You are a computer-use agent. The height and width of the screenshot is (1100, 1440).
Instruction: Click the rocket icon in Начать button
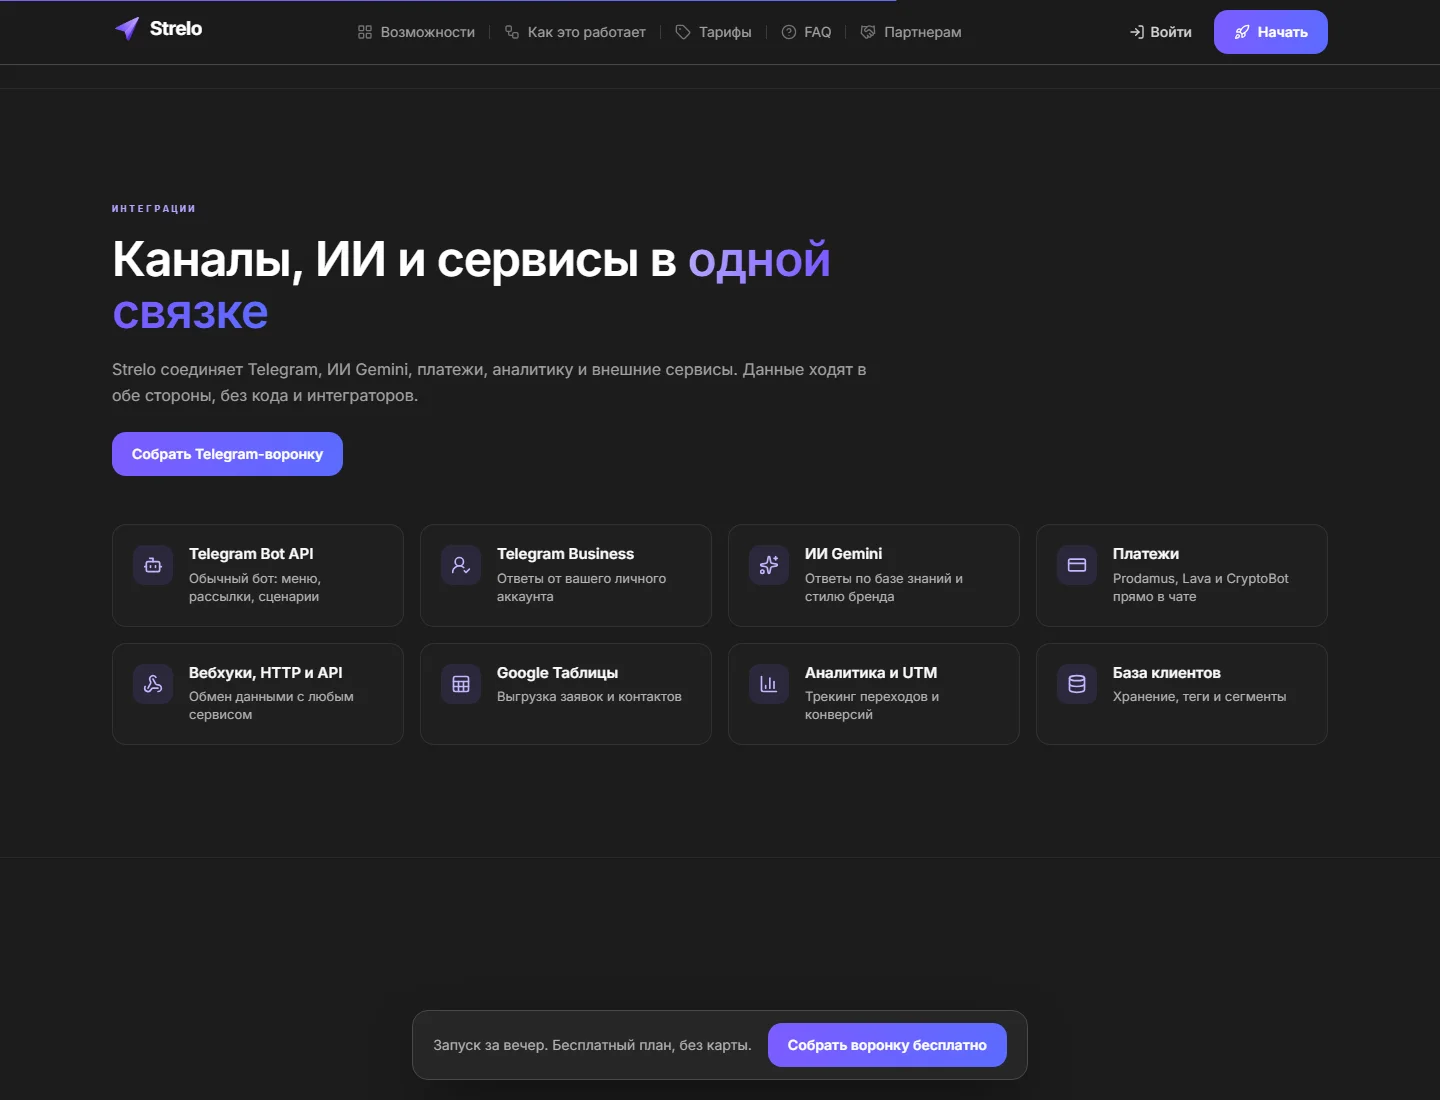pyautogui.click(x=1242, y=32)
